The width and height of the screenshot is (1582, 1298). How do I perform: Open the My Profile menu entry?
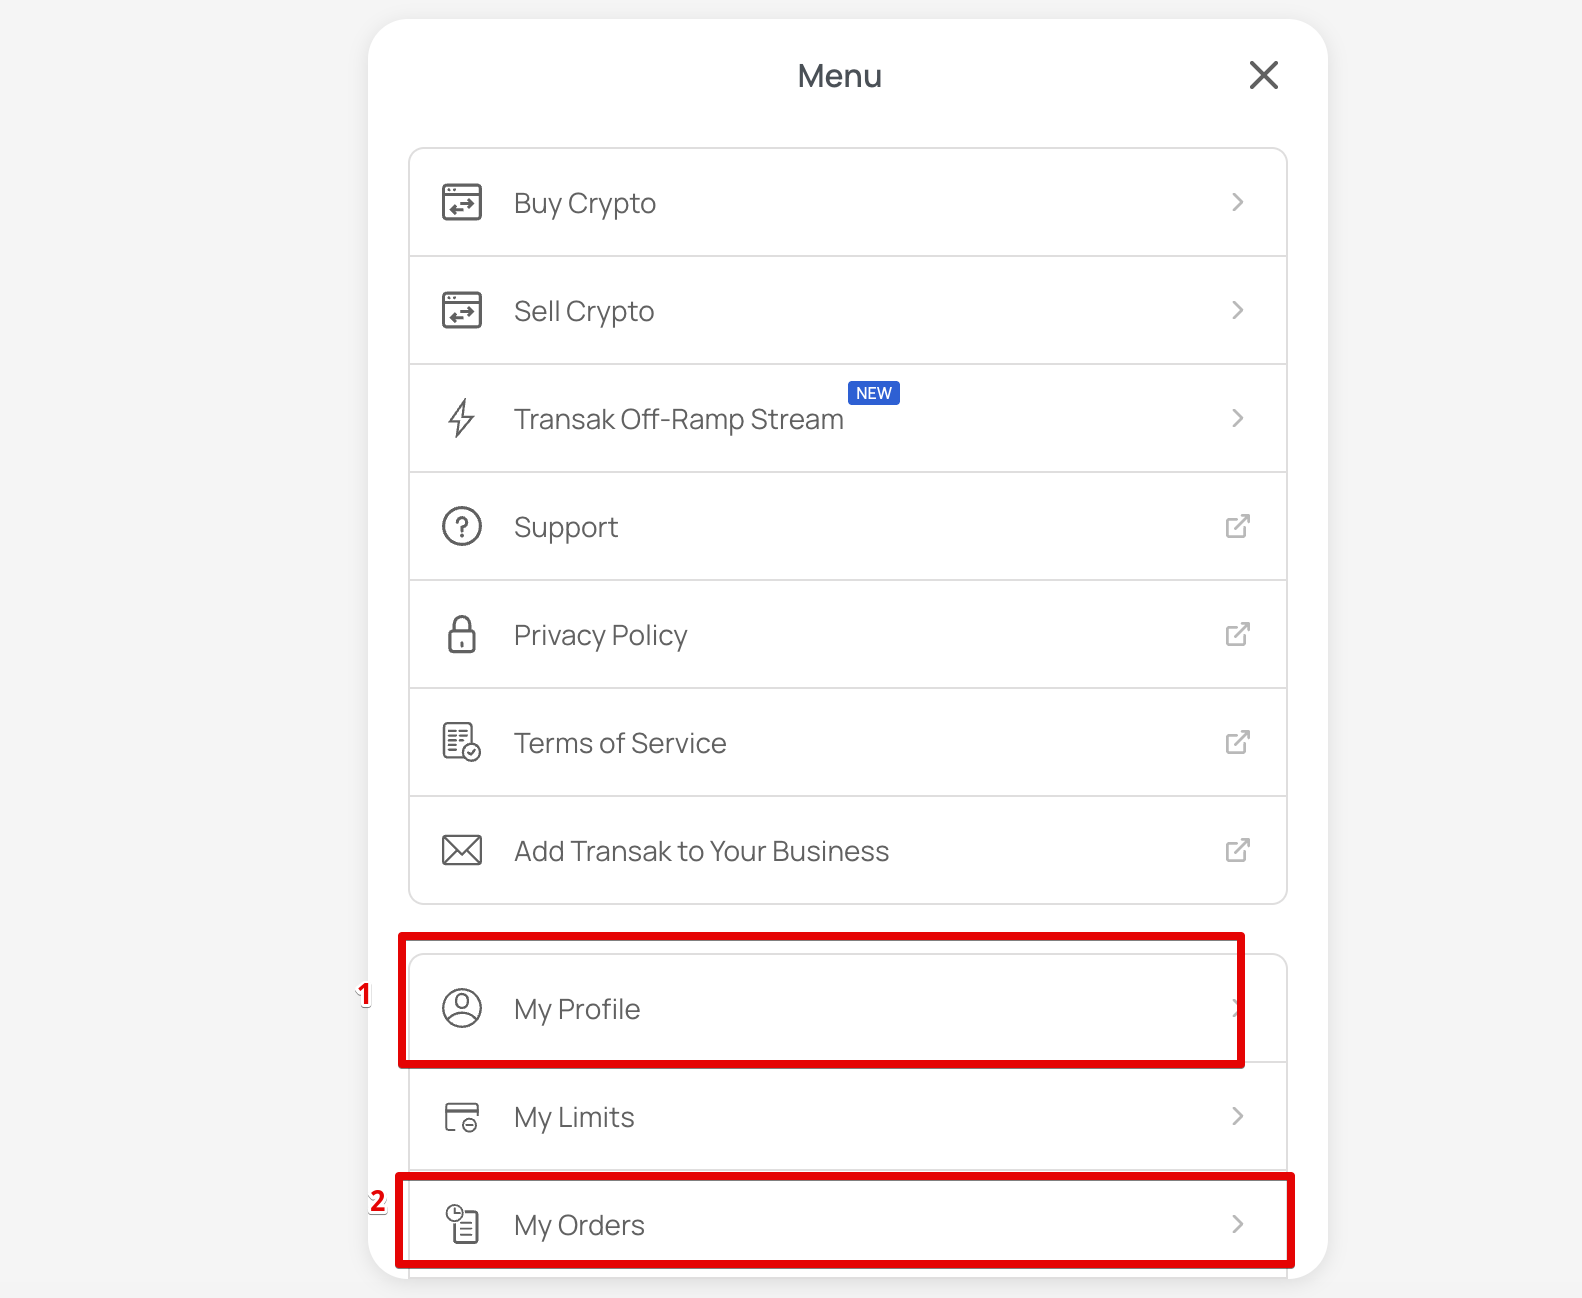pos(848,1008)
